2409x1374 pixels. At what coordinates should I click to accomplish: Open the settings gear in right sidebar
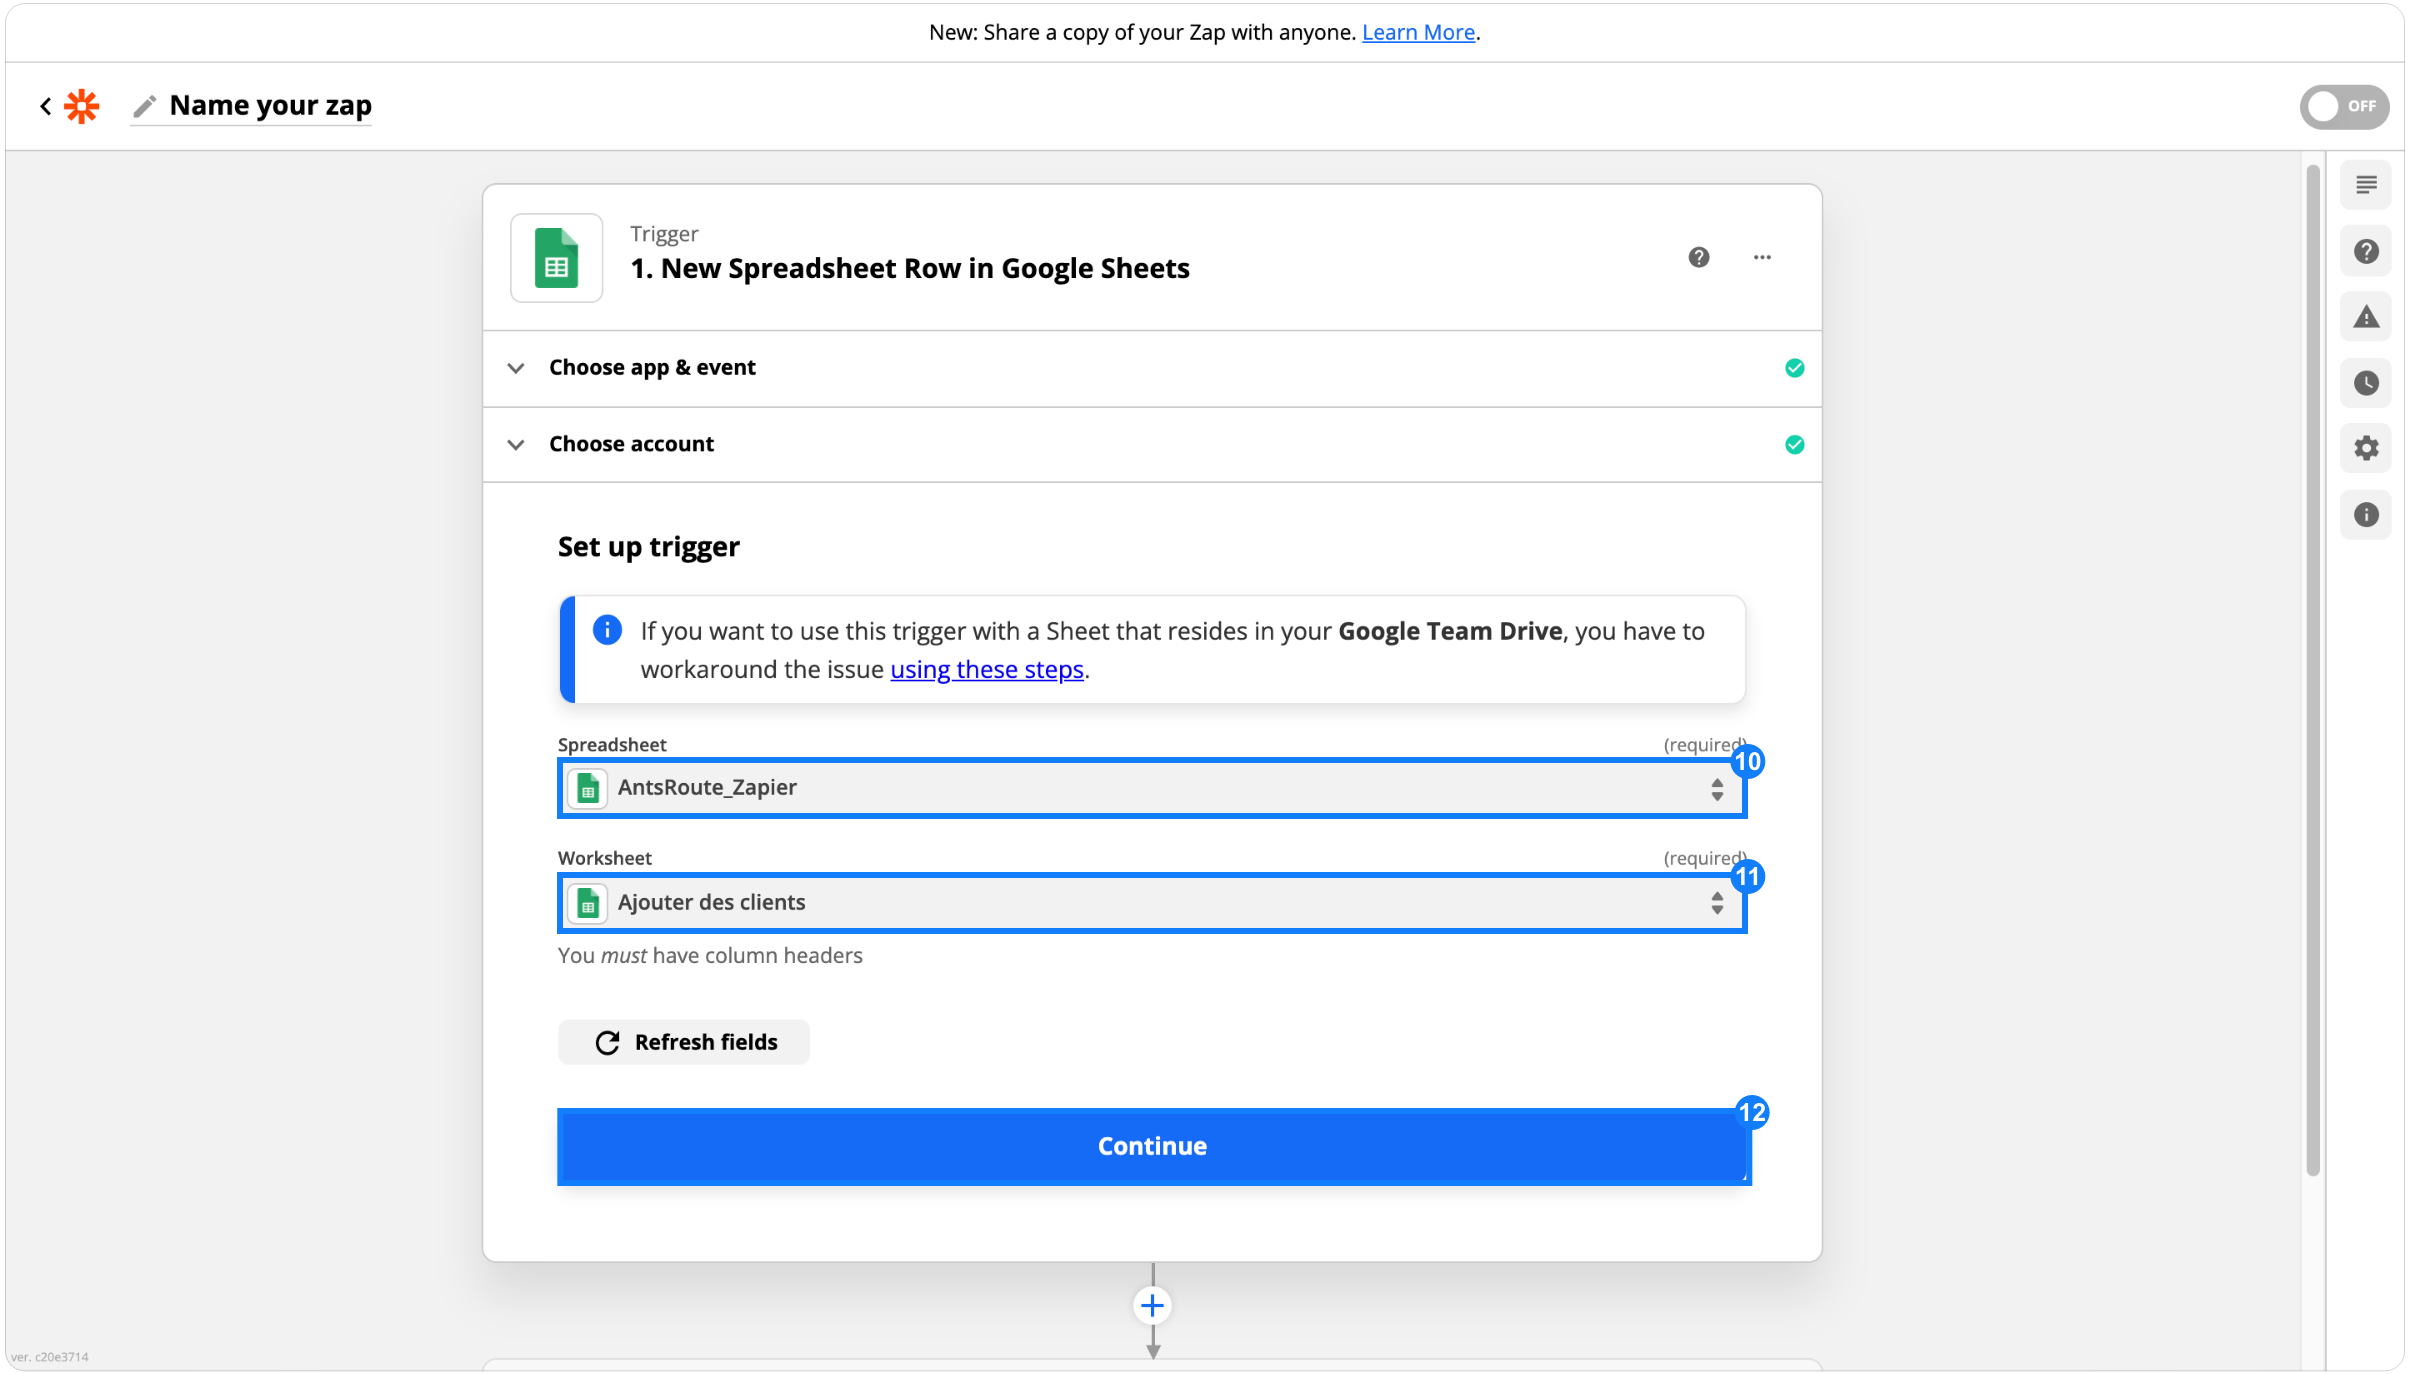[2366, 449]
